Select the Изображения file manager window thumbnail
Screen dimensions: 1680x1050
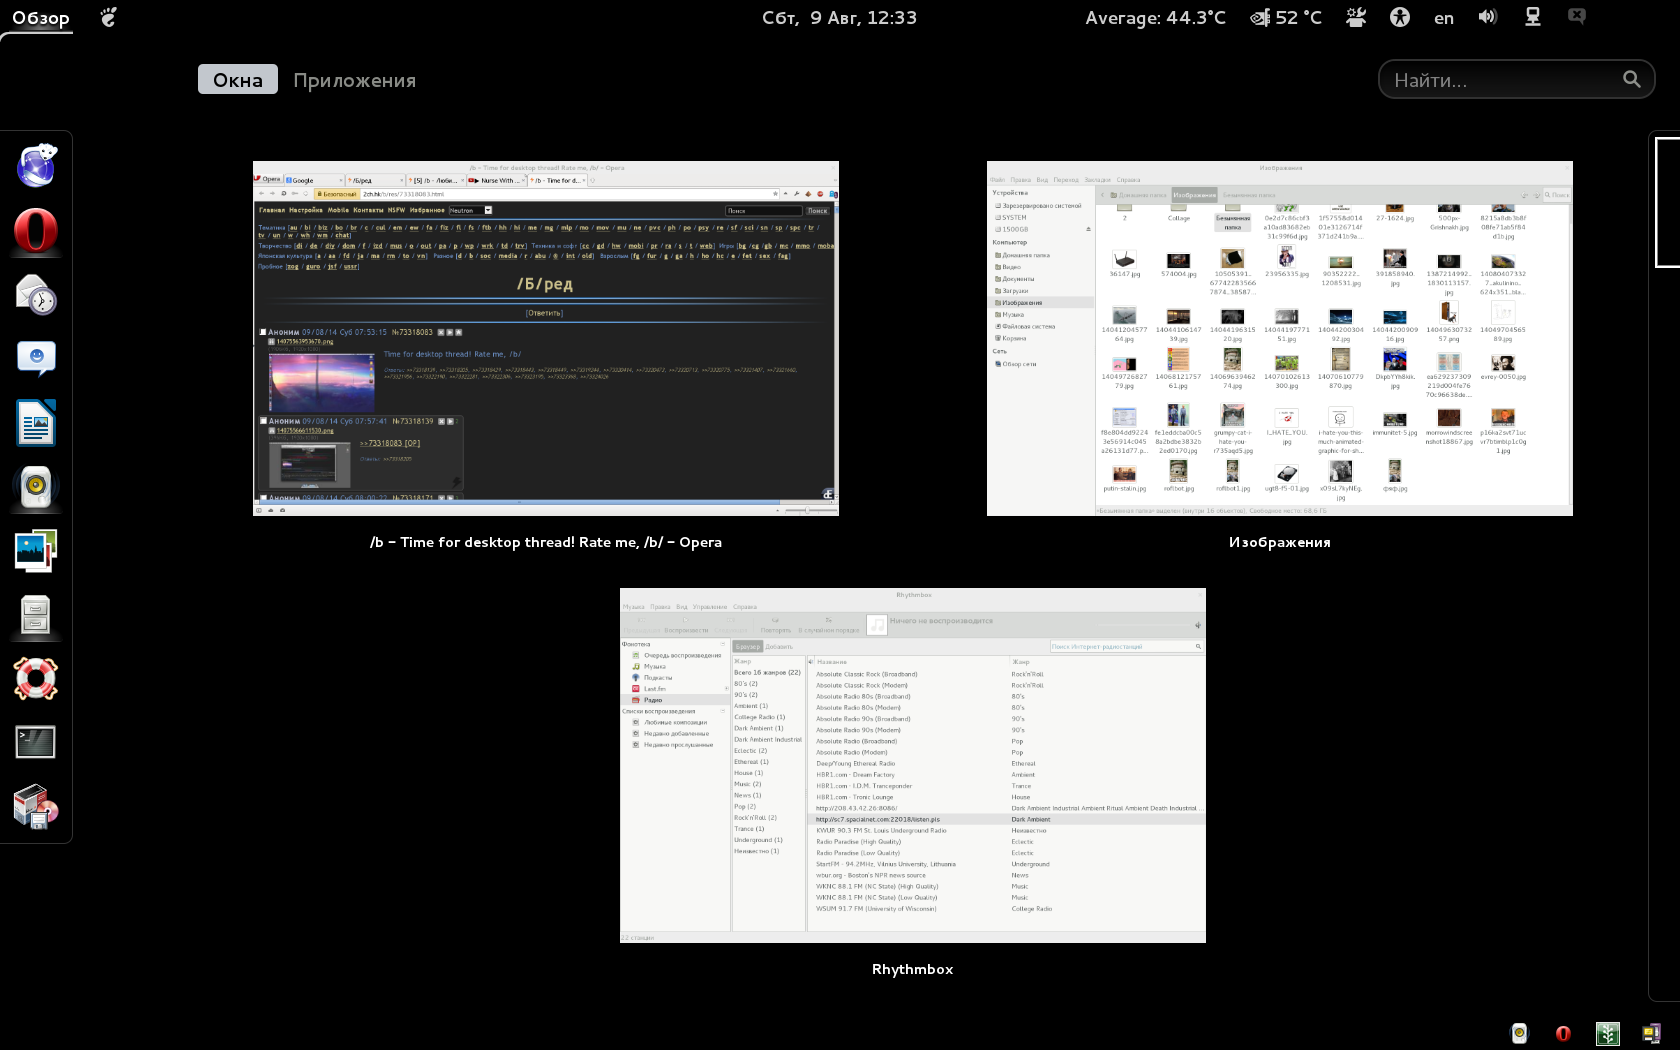click(1279, 338)
